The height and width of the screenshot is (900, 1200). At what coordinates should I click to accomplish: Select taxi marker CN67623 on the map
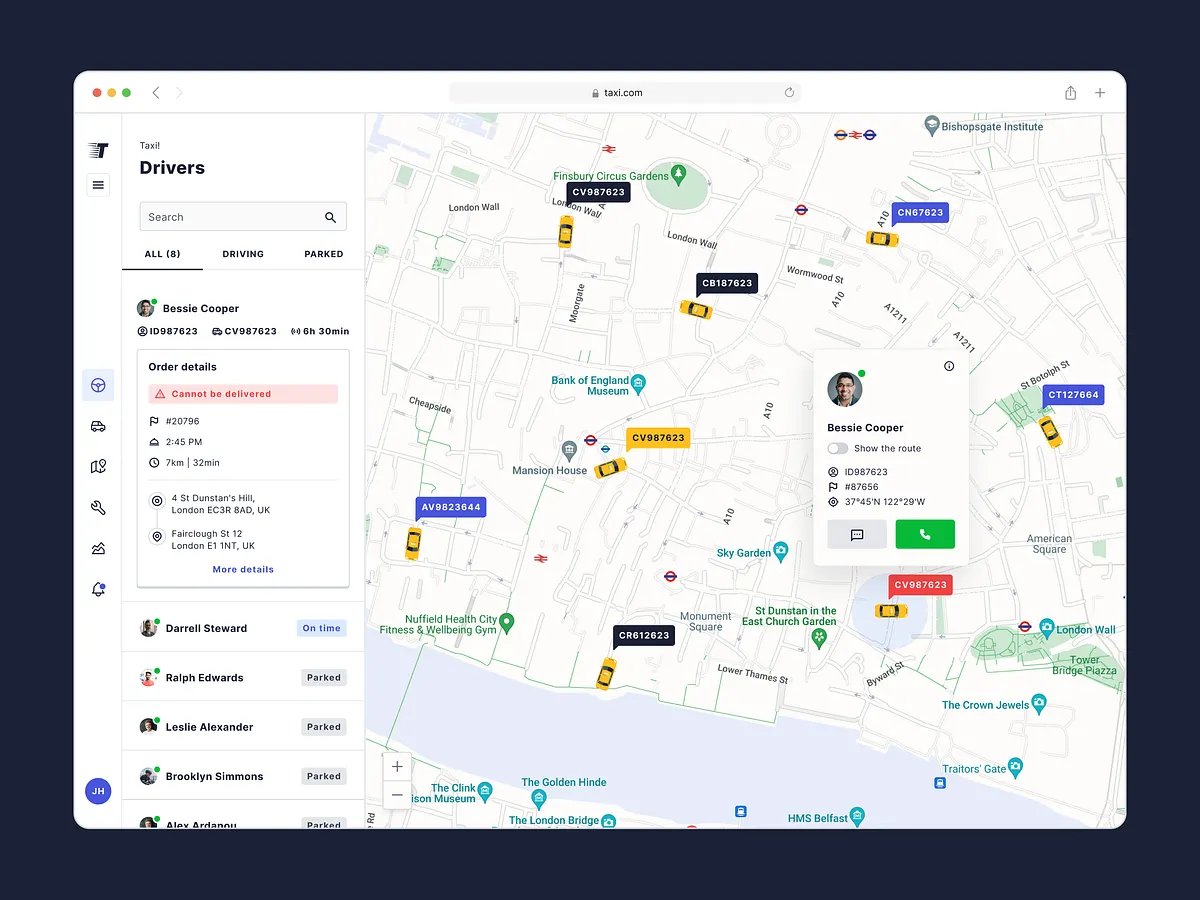click(x=919, y=212)
